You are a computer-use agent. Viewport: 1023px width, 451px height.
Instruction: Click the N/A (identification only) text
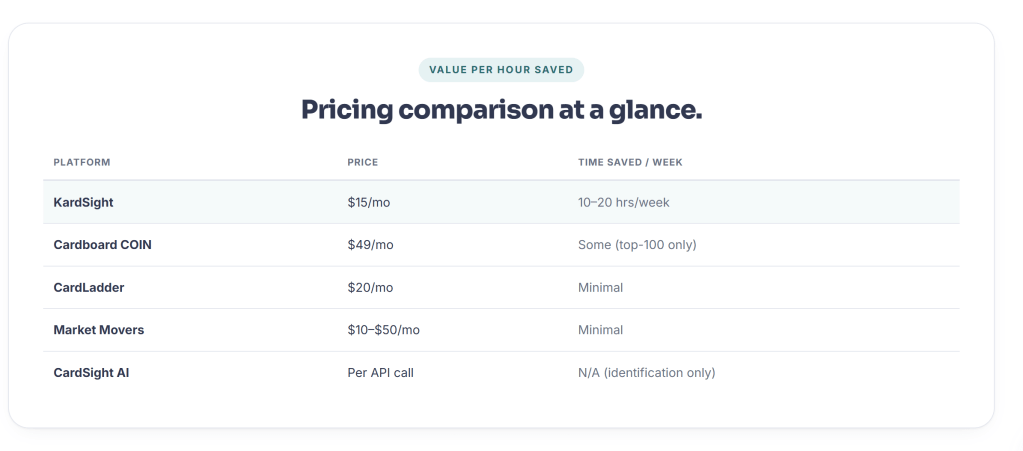(647, 373)
